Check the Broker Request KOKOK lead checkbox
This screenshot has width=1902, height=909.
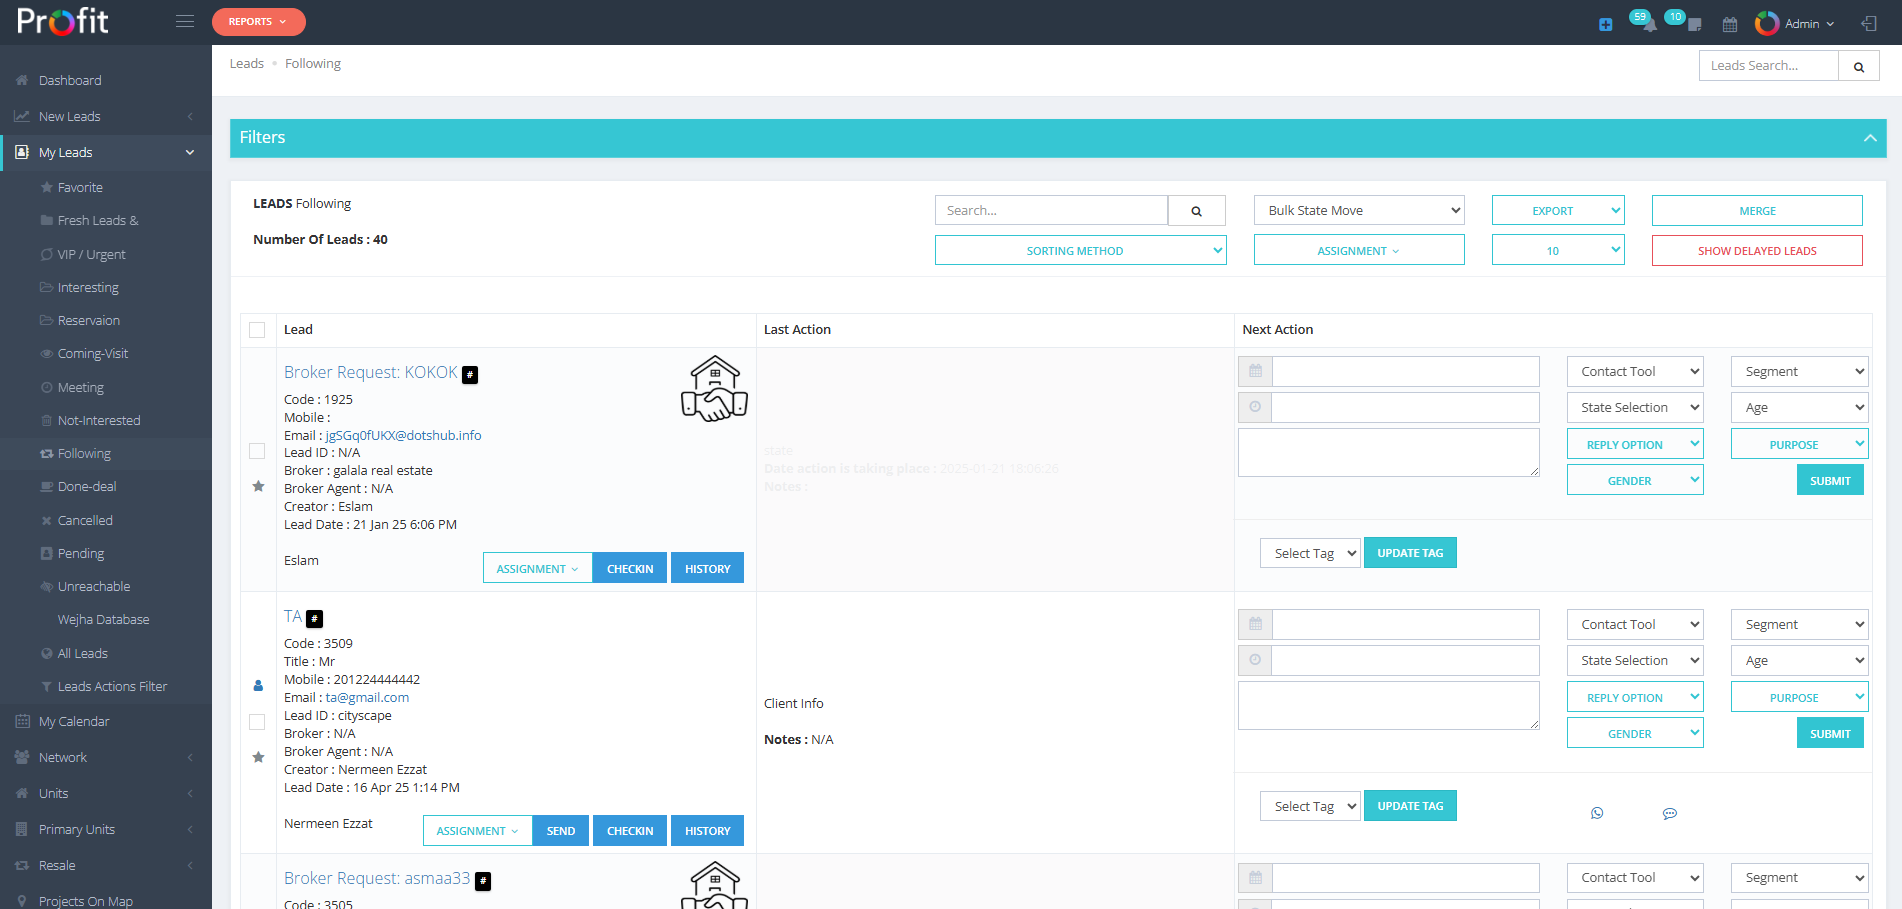(257, 451)
